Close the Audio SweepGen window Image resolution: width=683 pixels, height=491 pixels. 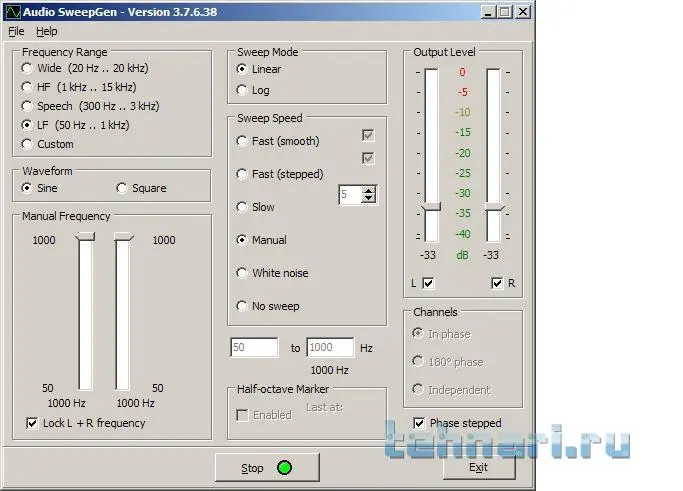click(x=523, y=12)
